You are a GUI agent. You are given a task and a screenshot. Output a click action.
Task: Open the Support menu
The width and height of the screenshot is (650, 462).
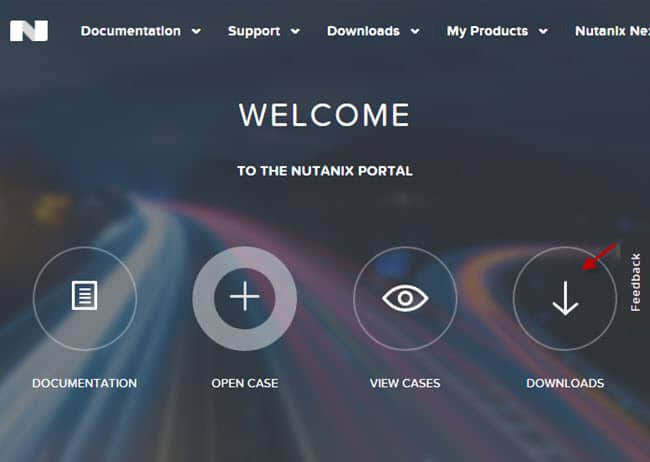[254, 31]
